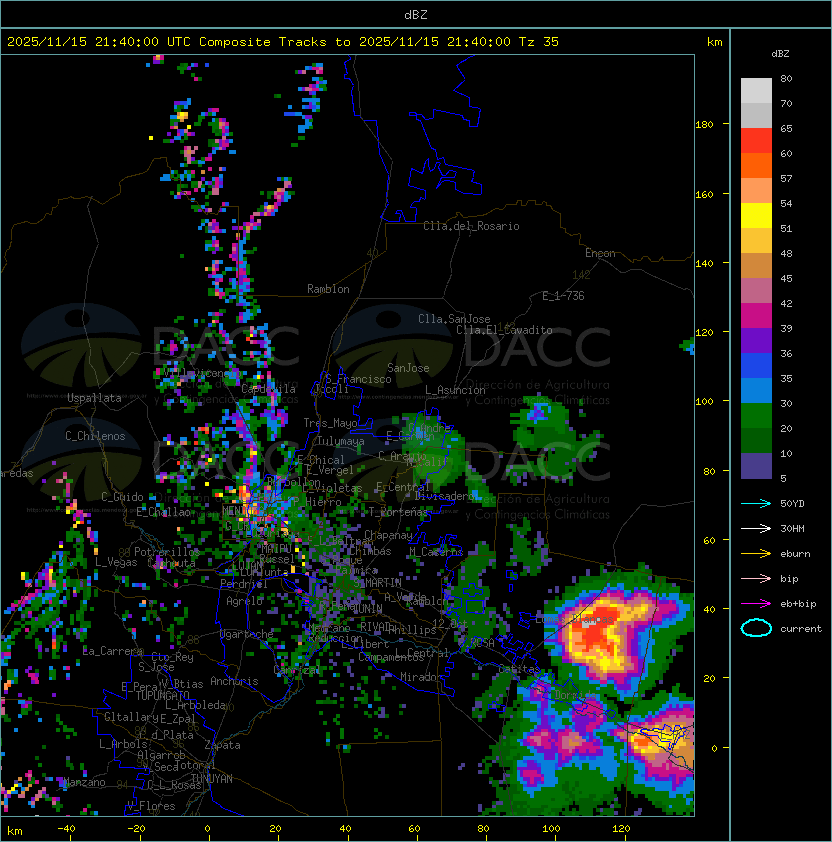Click the 'Ramblon' map label

pos(328,289)
